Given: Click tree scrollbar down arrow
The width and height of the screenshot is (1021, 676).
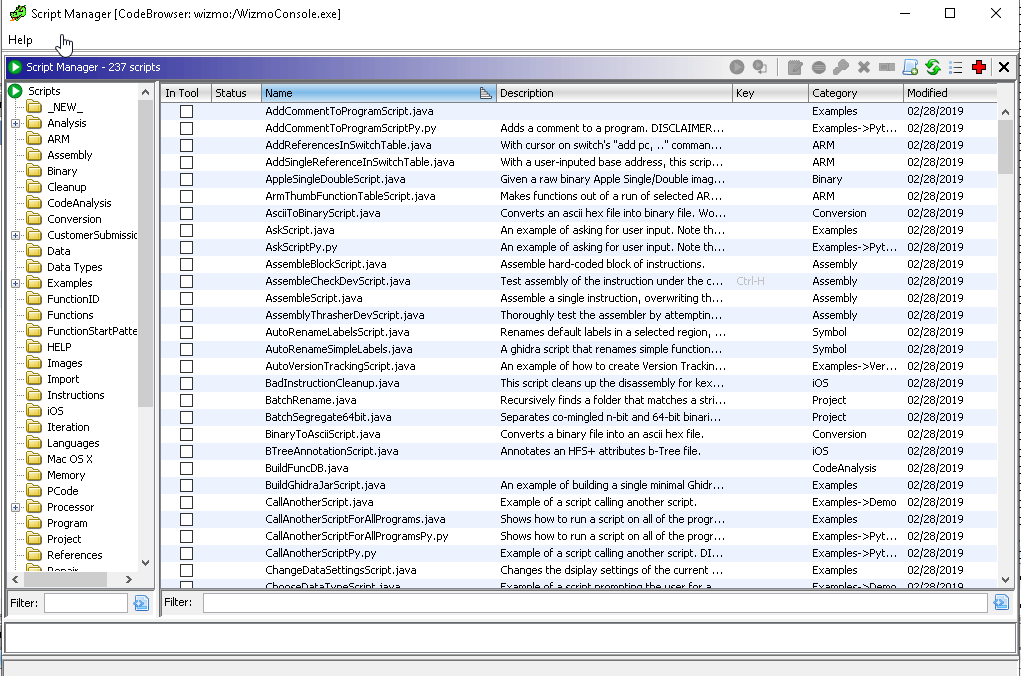Looking at the screenshot, I should [145, 563].
